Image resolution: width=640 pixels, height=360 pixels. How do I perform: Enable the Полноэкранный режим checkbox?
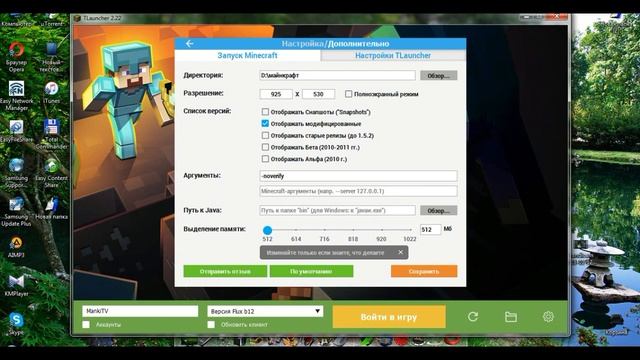pyautogui.click(x=348, y=94)
